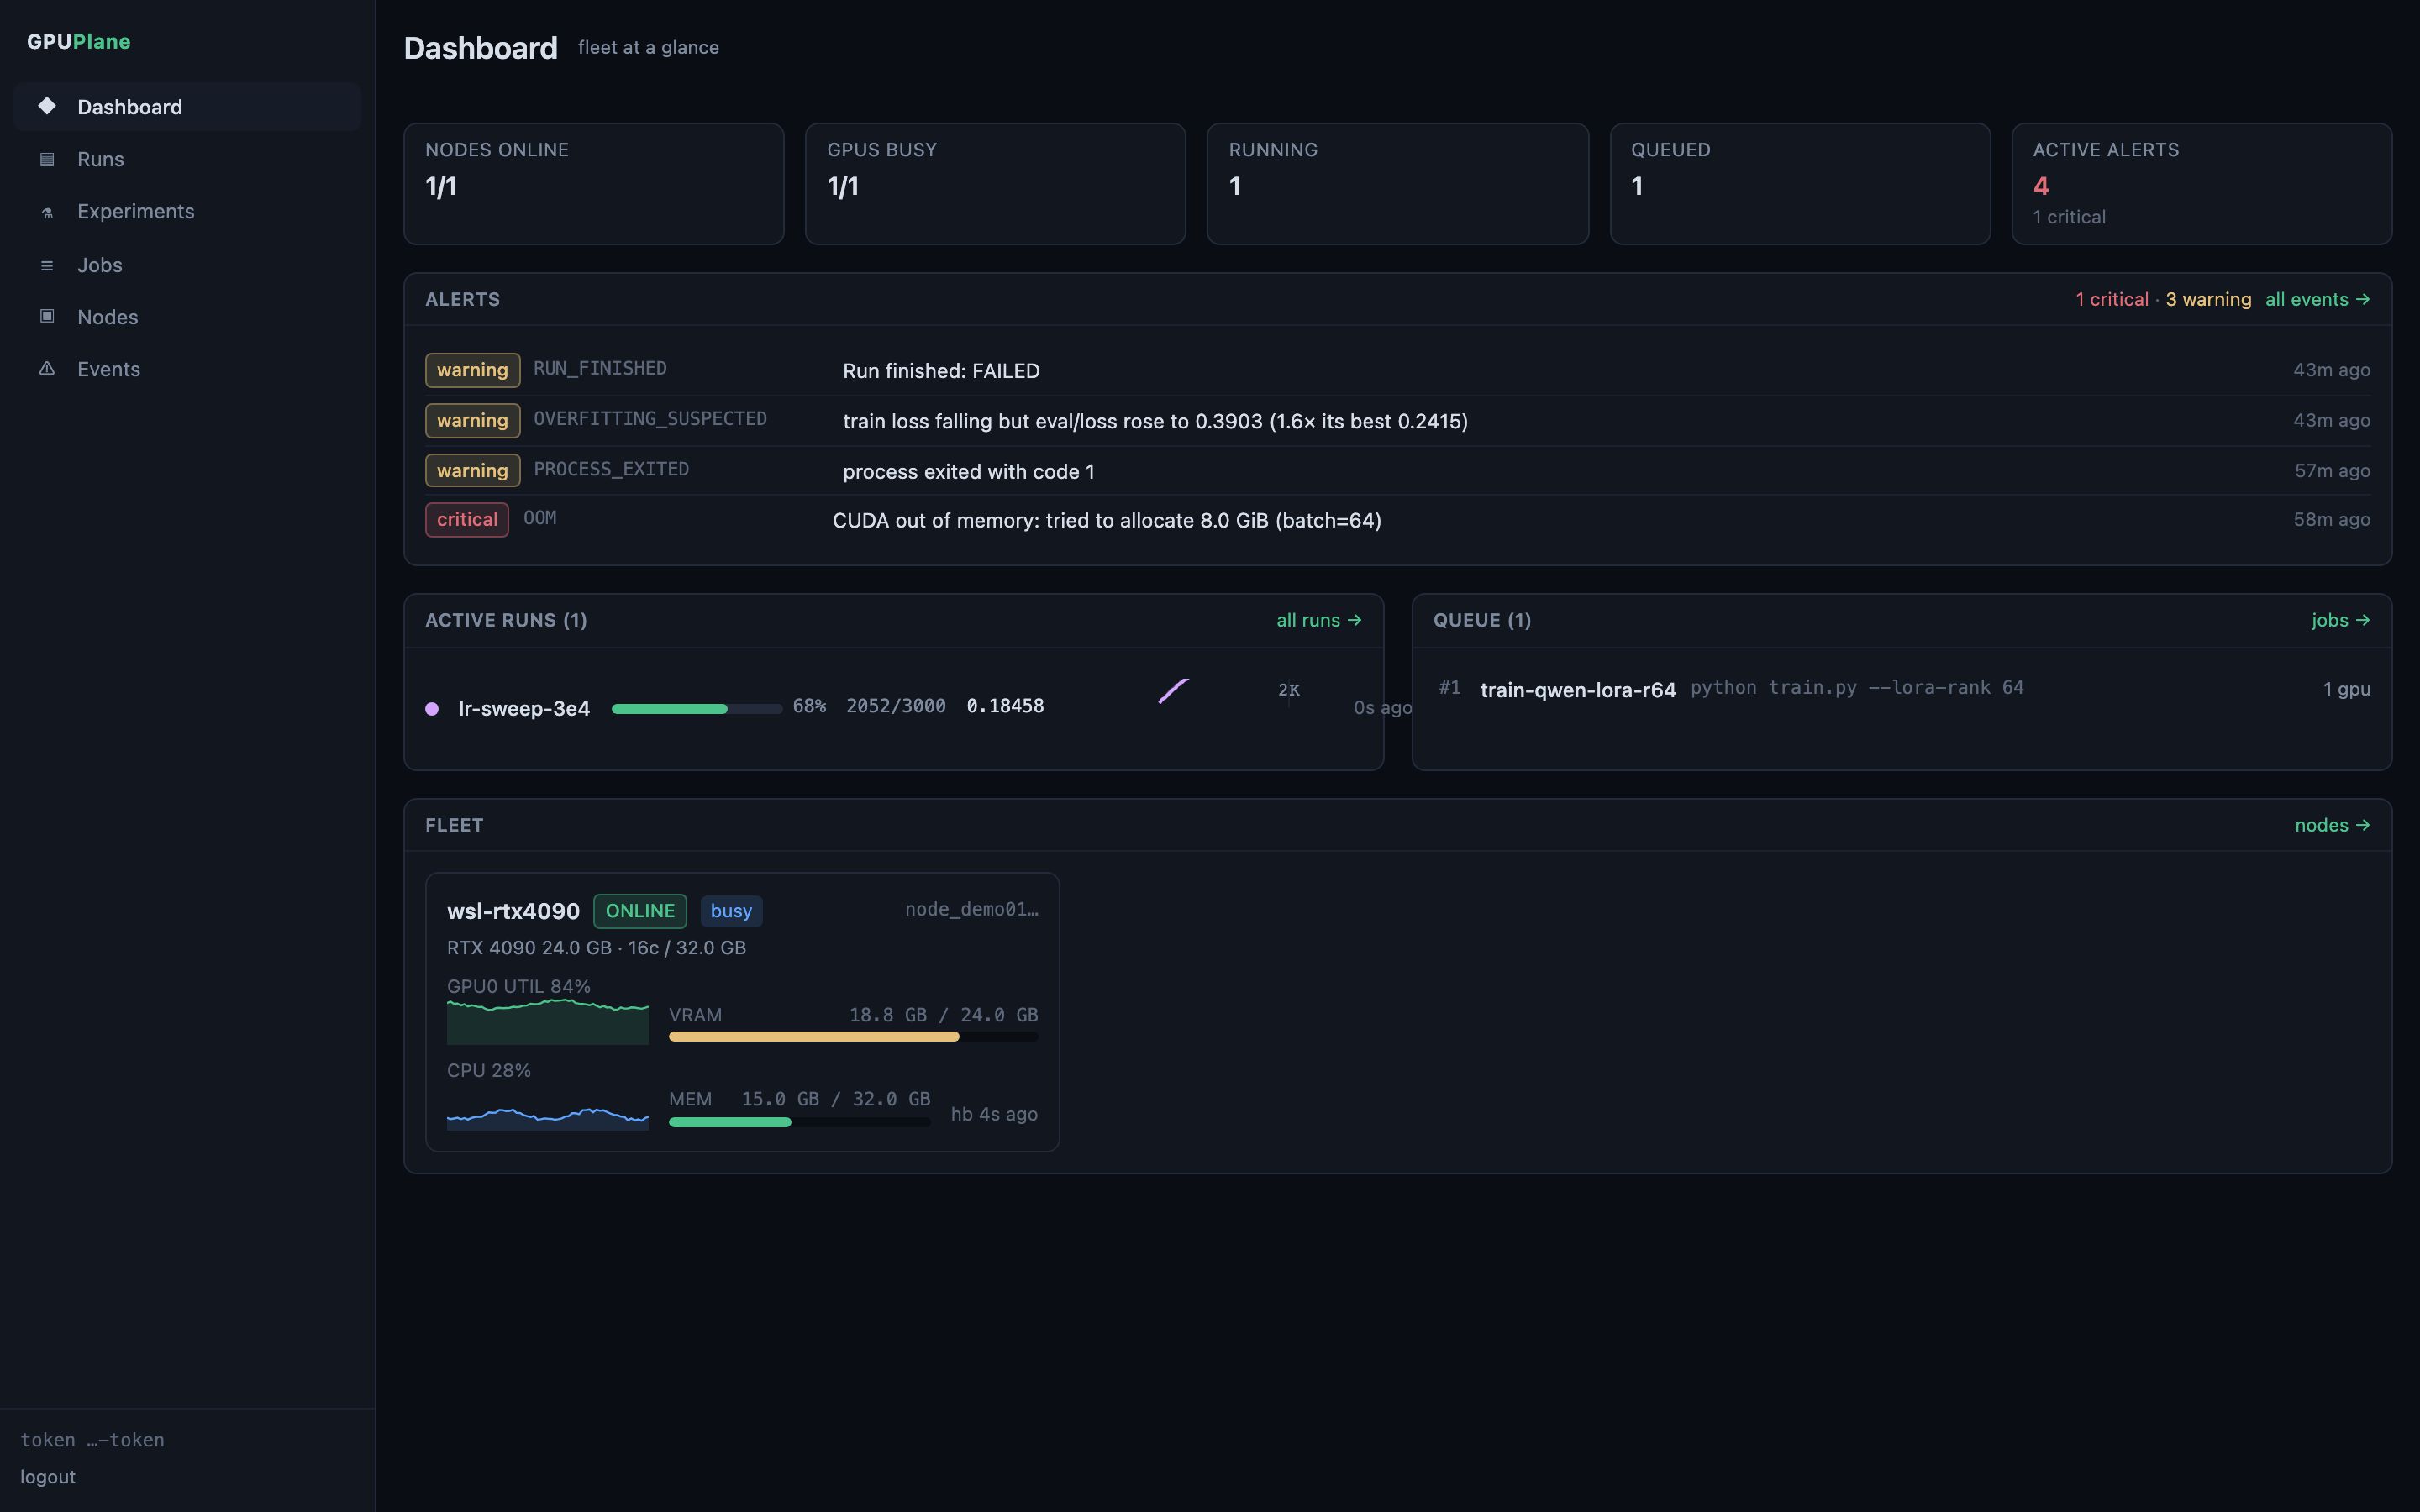Follow the 'jobs →' link in Queue
The image size is (2420, 1512).
2341,621
